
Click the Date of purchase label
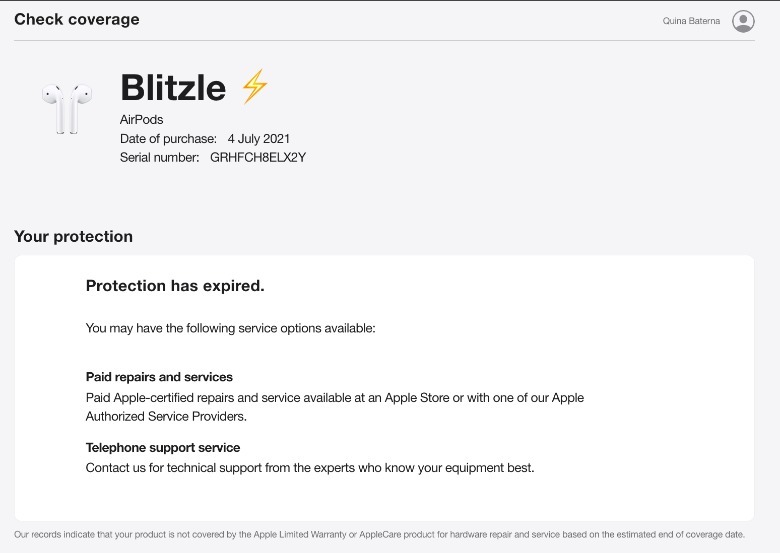(168, 138)
